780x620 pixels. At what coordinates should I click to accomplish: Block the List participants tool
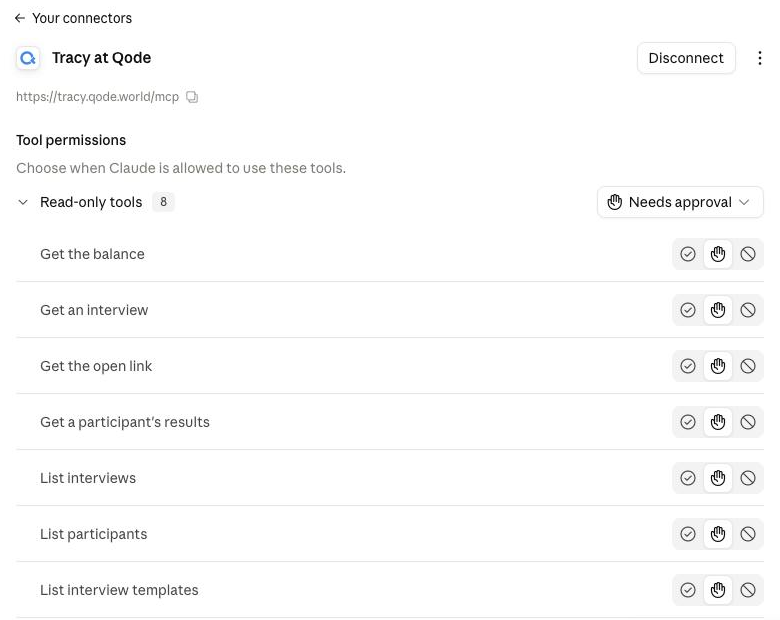tap(748, 534)
